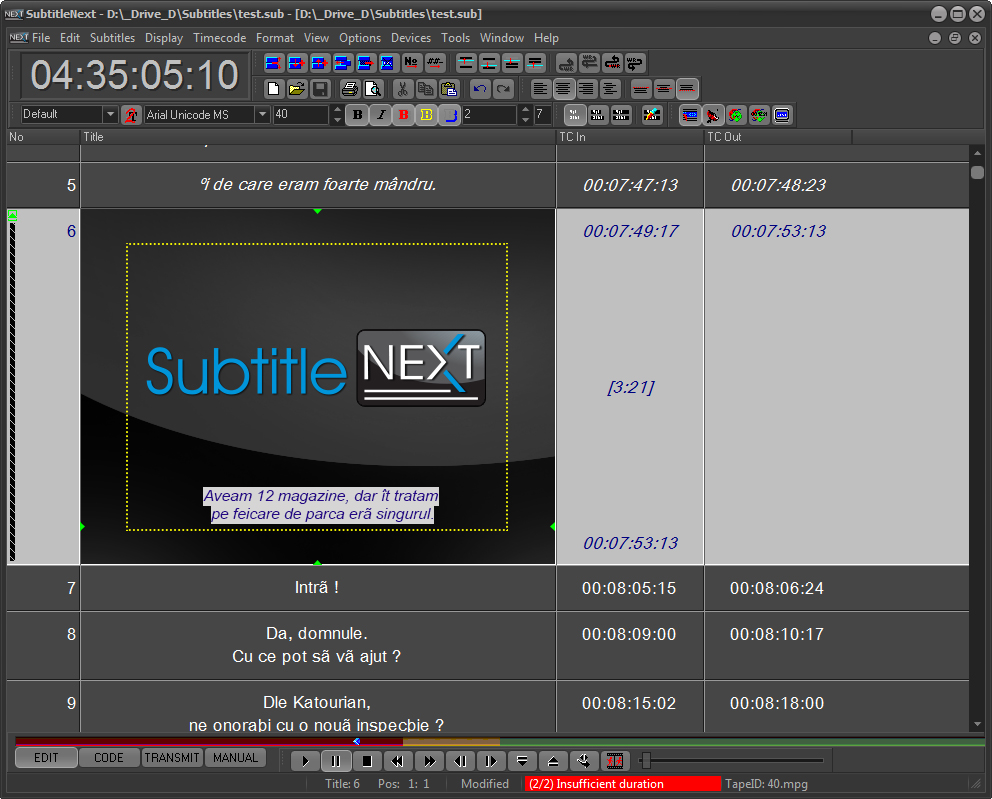The height and width of the screenshot is (799, 992).
Task: Decrease font size 40 with down arrow
Action: point(337,120)
